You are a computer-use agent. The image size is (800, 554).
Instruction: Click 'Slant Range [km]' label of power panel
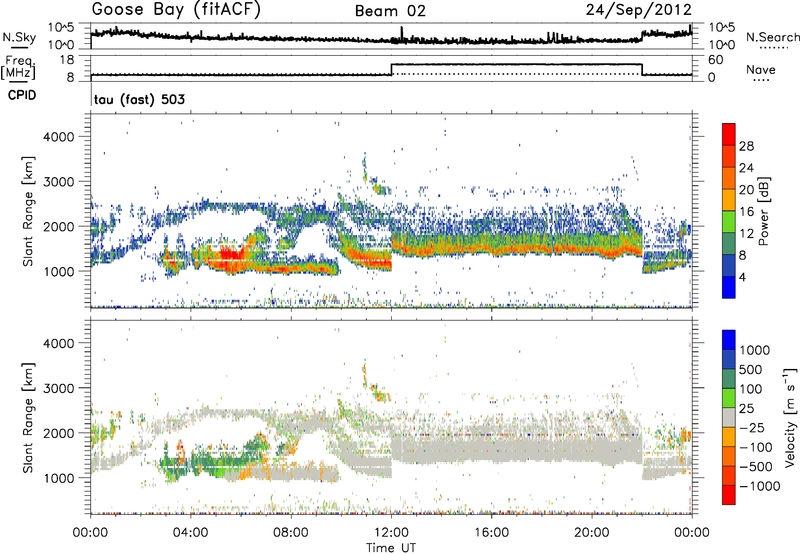coord(28,211)
